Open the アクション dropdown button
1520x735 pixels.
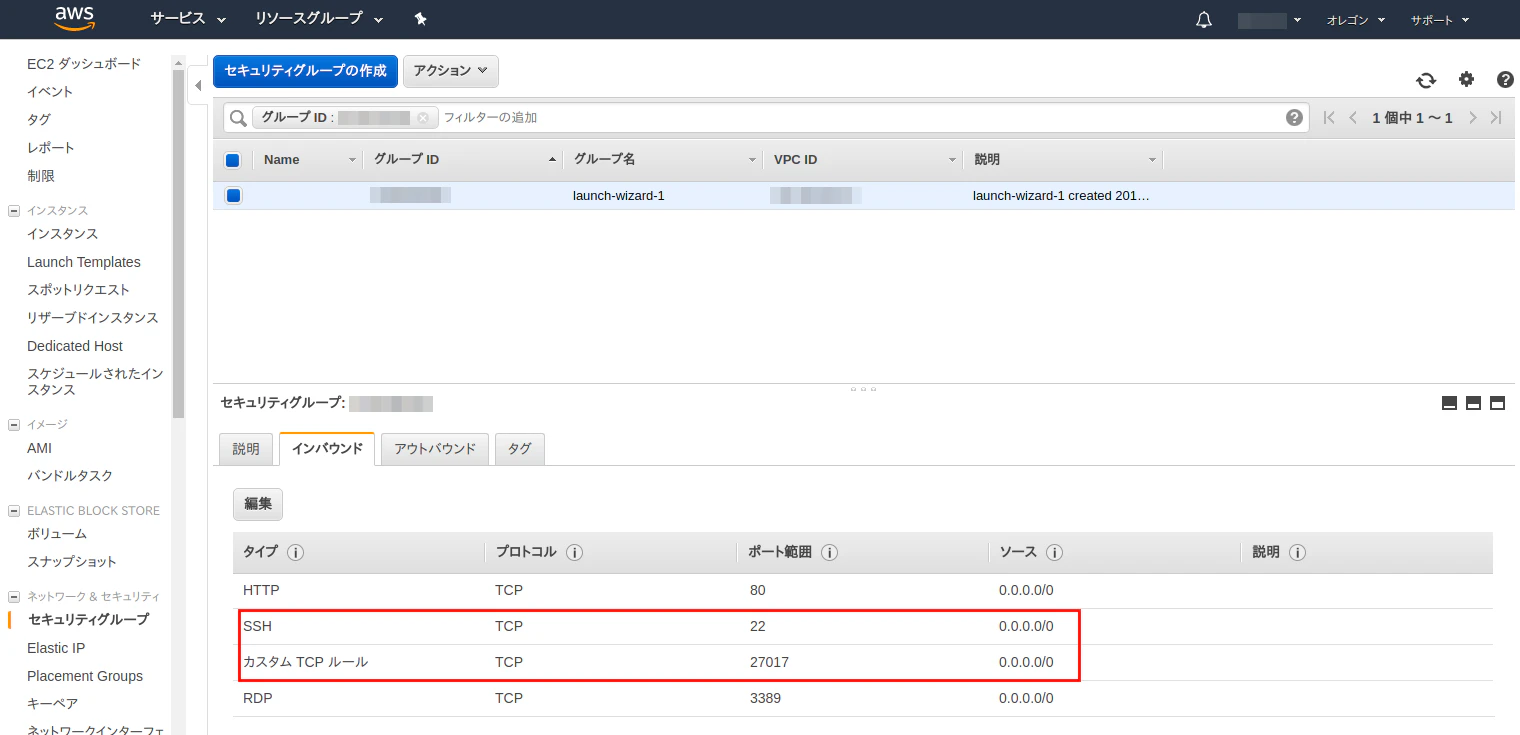450,71
